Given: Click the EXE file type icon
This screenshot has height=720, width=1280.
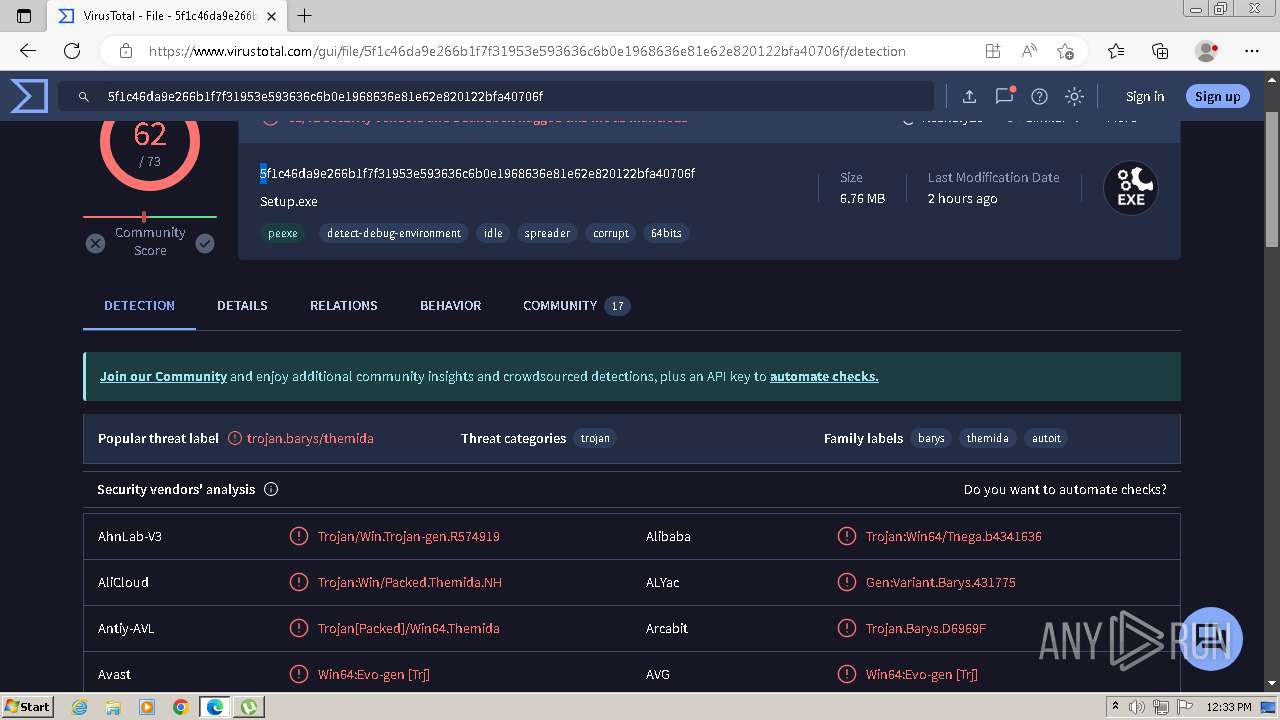Looking at the screenshot, I should tap(1130, 188).
